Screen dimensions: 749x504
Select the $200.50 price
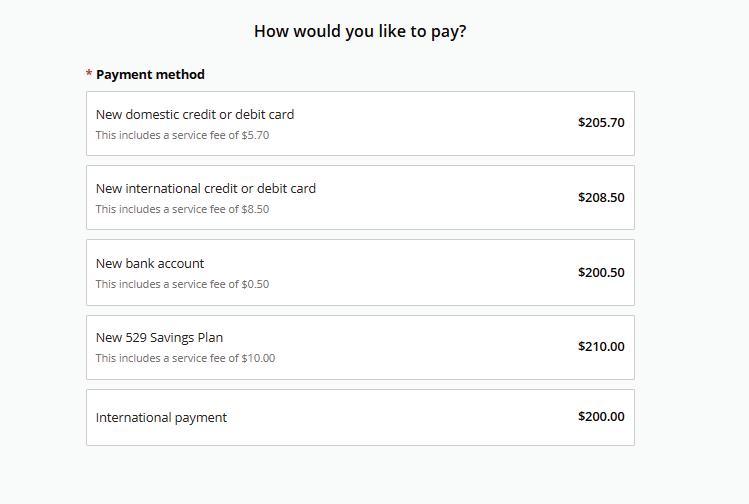601,272
